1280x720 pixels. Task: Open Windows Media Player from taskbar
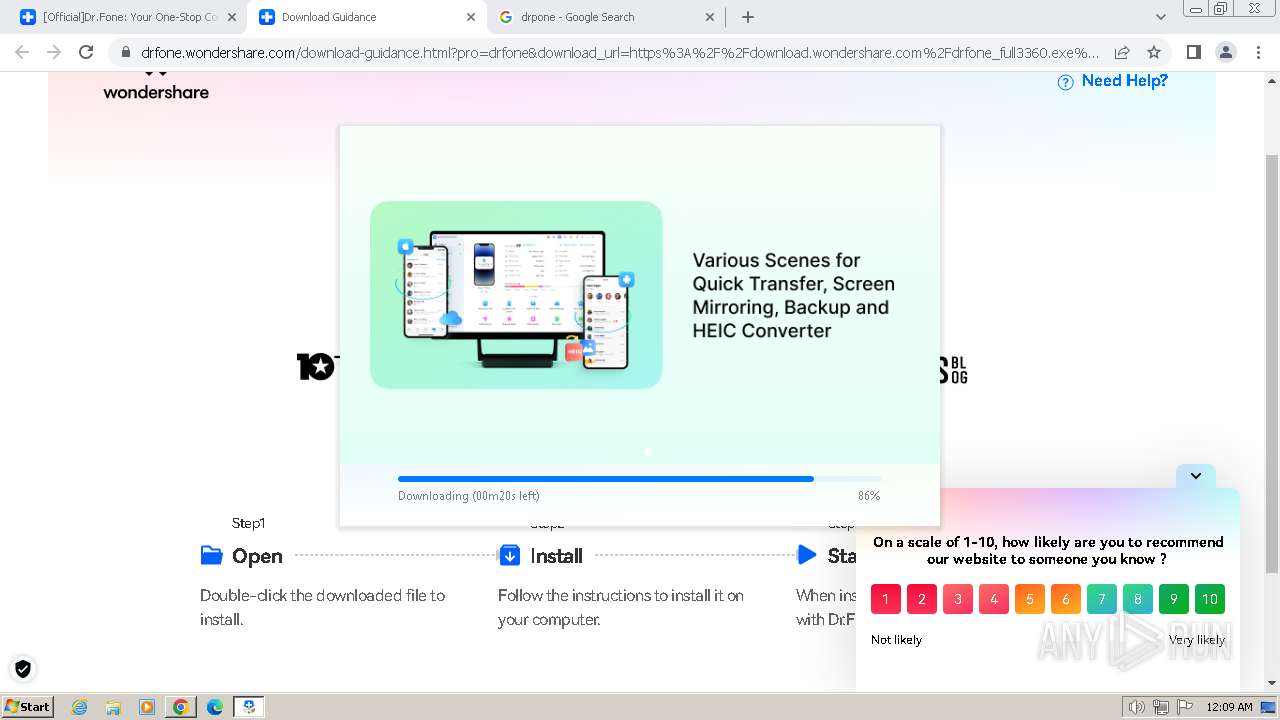147,707
